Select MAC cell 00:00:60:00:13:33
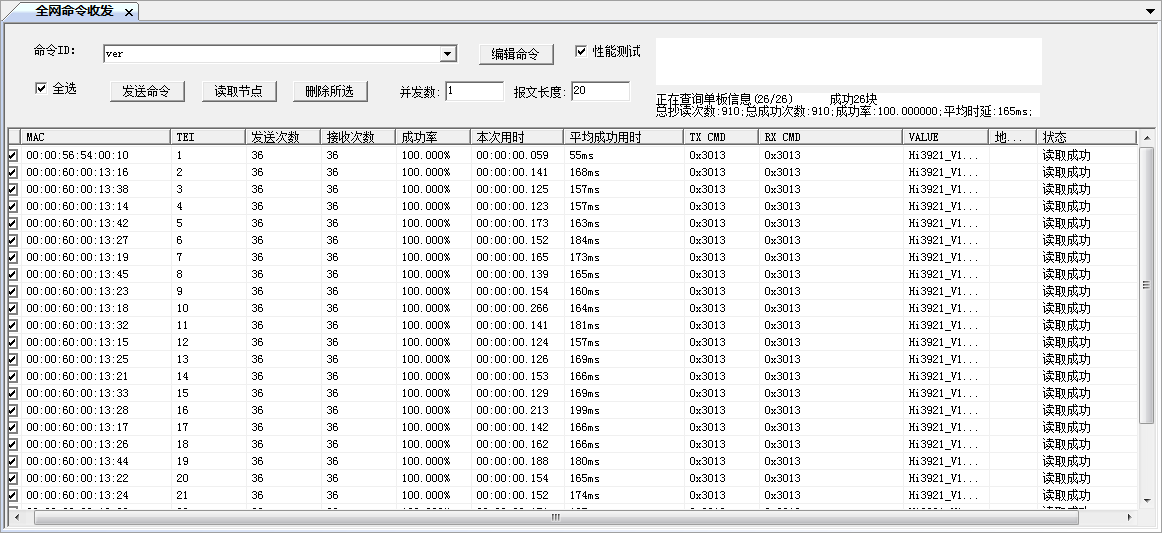 (77, 394)
